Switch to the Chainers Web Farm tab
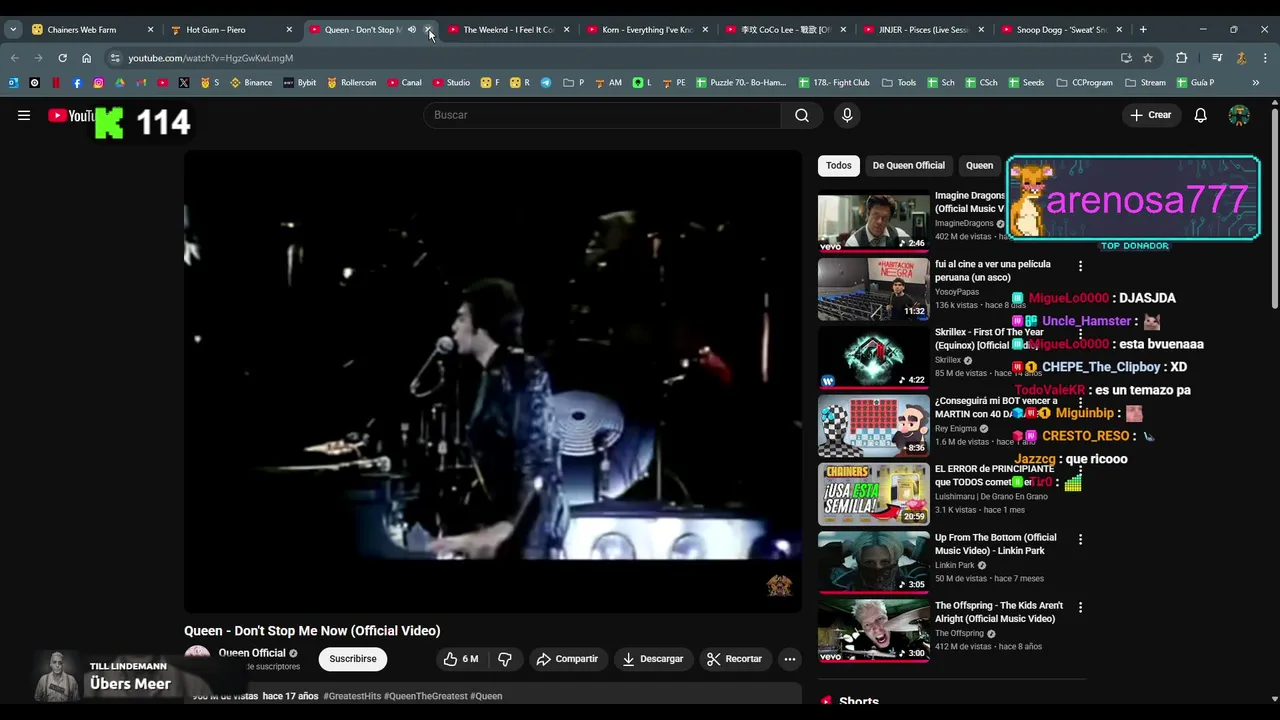Image resolution: width=1280 pixels, height=720 pixels. pos(92,30)
